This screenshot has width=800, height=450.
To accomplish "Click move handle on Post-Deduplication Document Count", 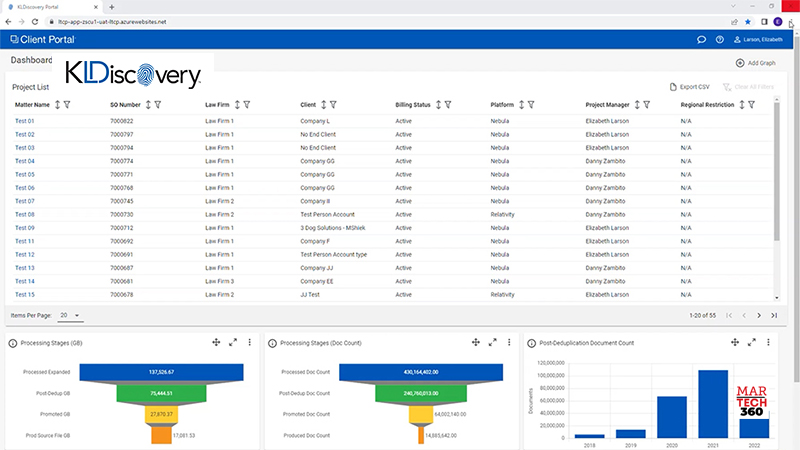I will (x=735, y=342).
